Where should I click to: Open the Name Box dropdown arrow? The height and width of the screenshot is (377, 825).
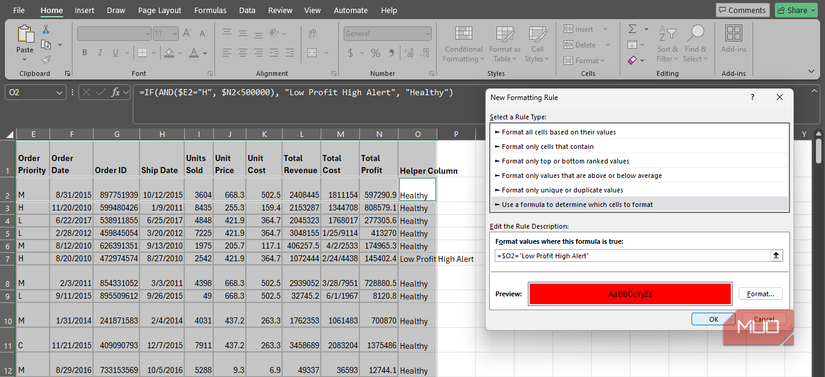point(59,93)
